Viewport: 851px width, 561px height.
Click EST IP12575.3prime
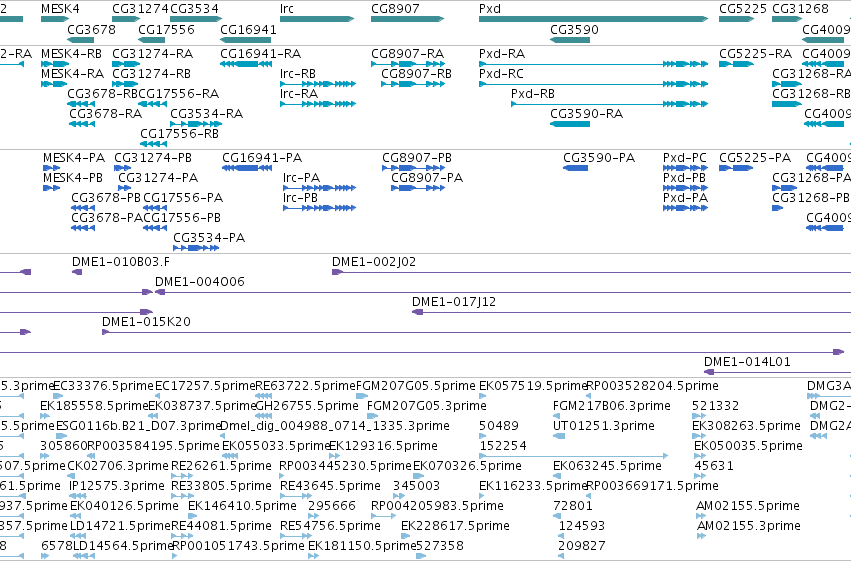pyautogui.click(x=117, y=486)
